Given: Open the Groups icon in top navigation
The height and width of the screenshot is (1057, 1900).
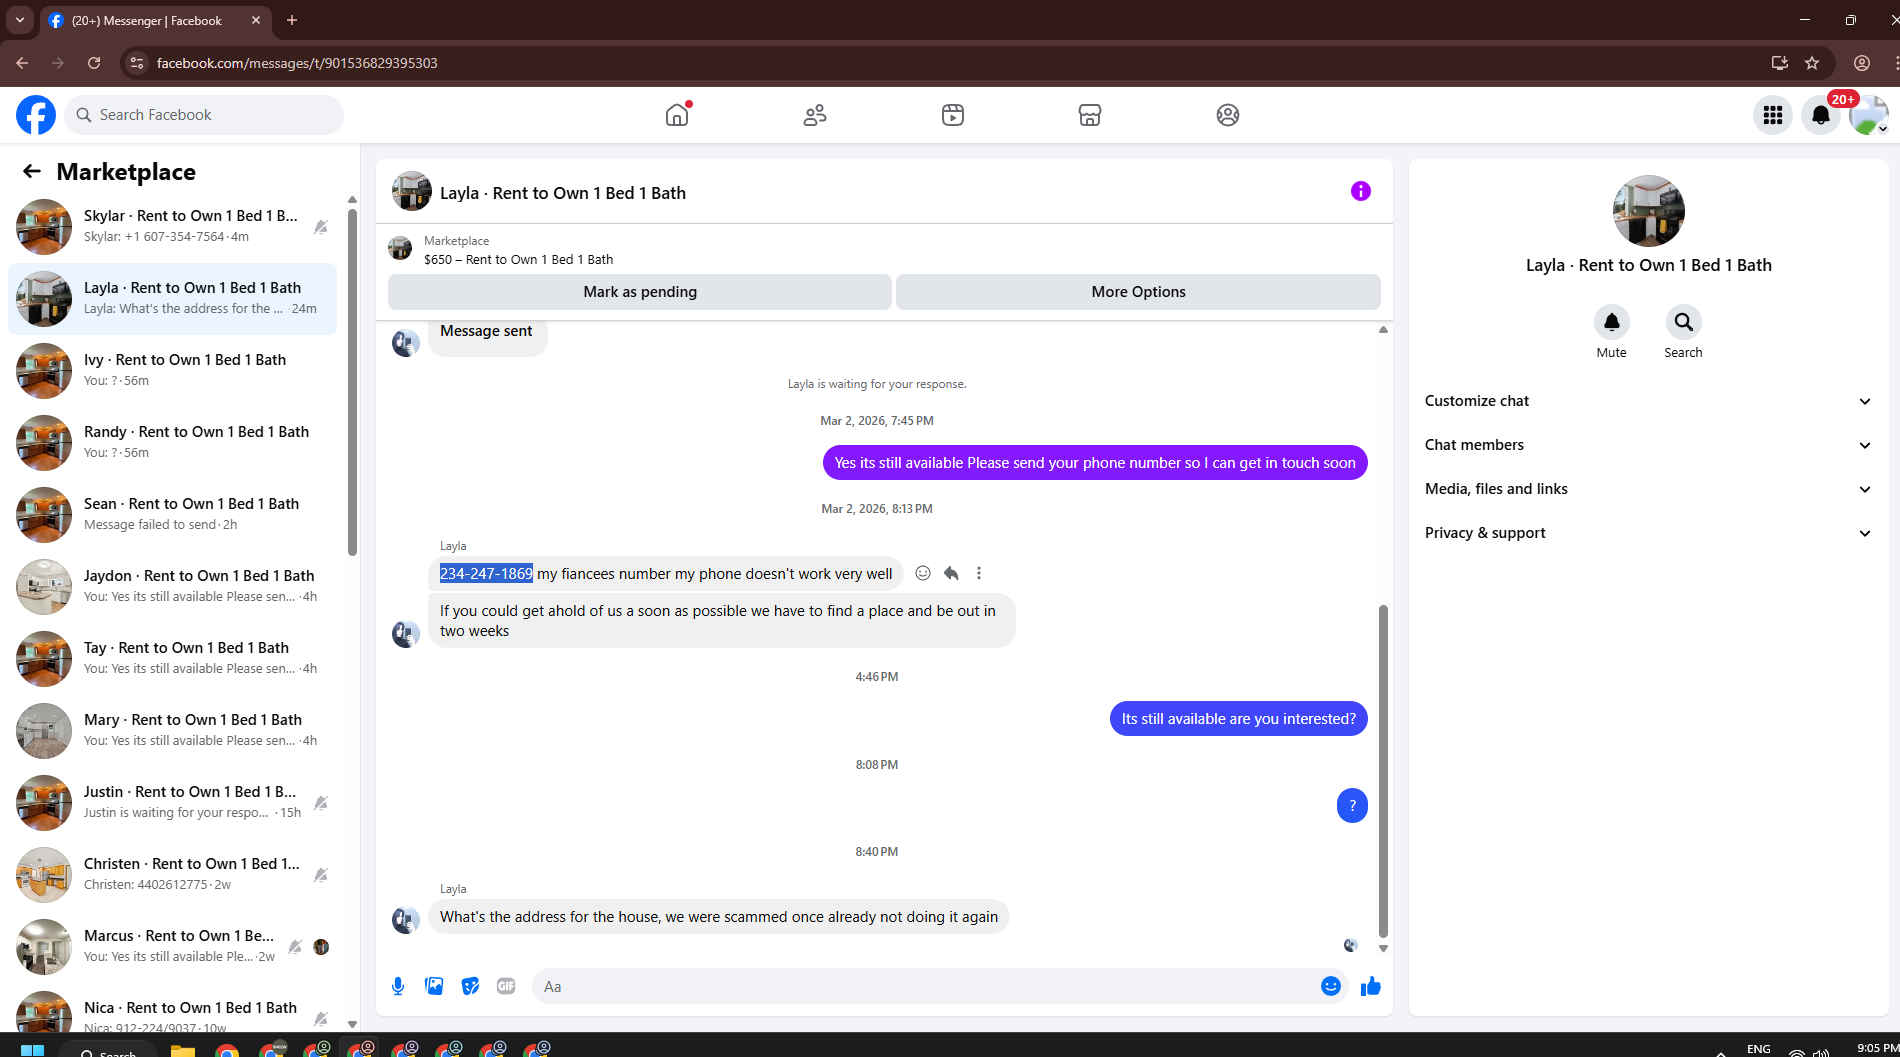Looking at the screenshot, I should [x=1228, y=115].
